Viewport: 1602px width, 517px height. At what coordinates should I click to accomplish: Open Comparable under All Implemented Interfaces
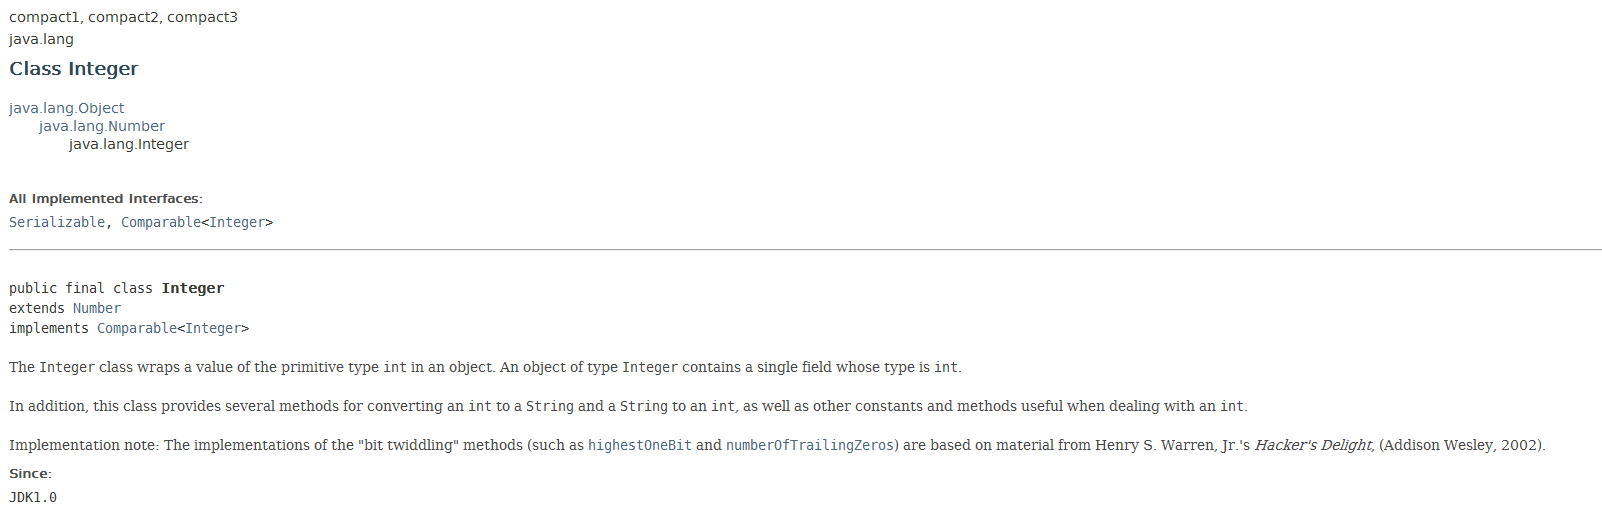(161, 222)
